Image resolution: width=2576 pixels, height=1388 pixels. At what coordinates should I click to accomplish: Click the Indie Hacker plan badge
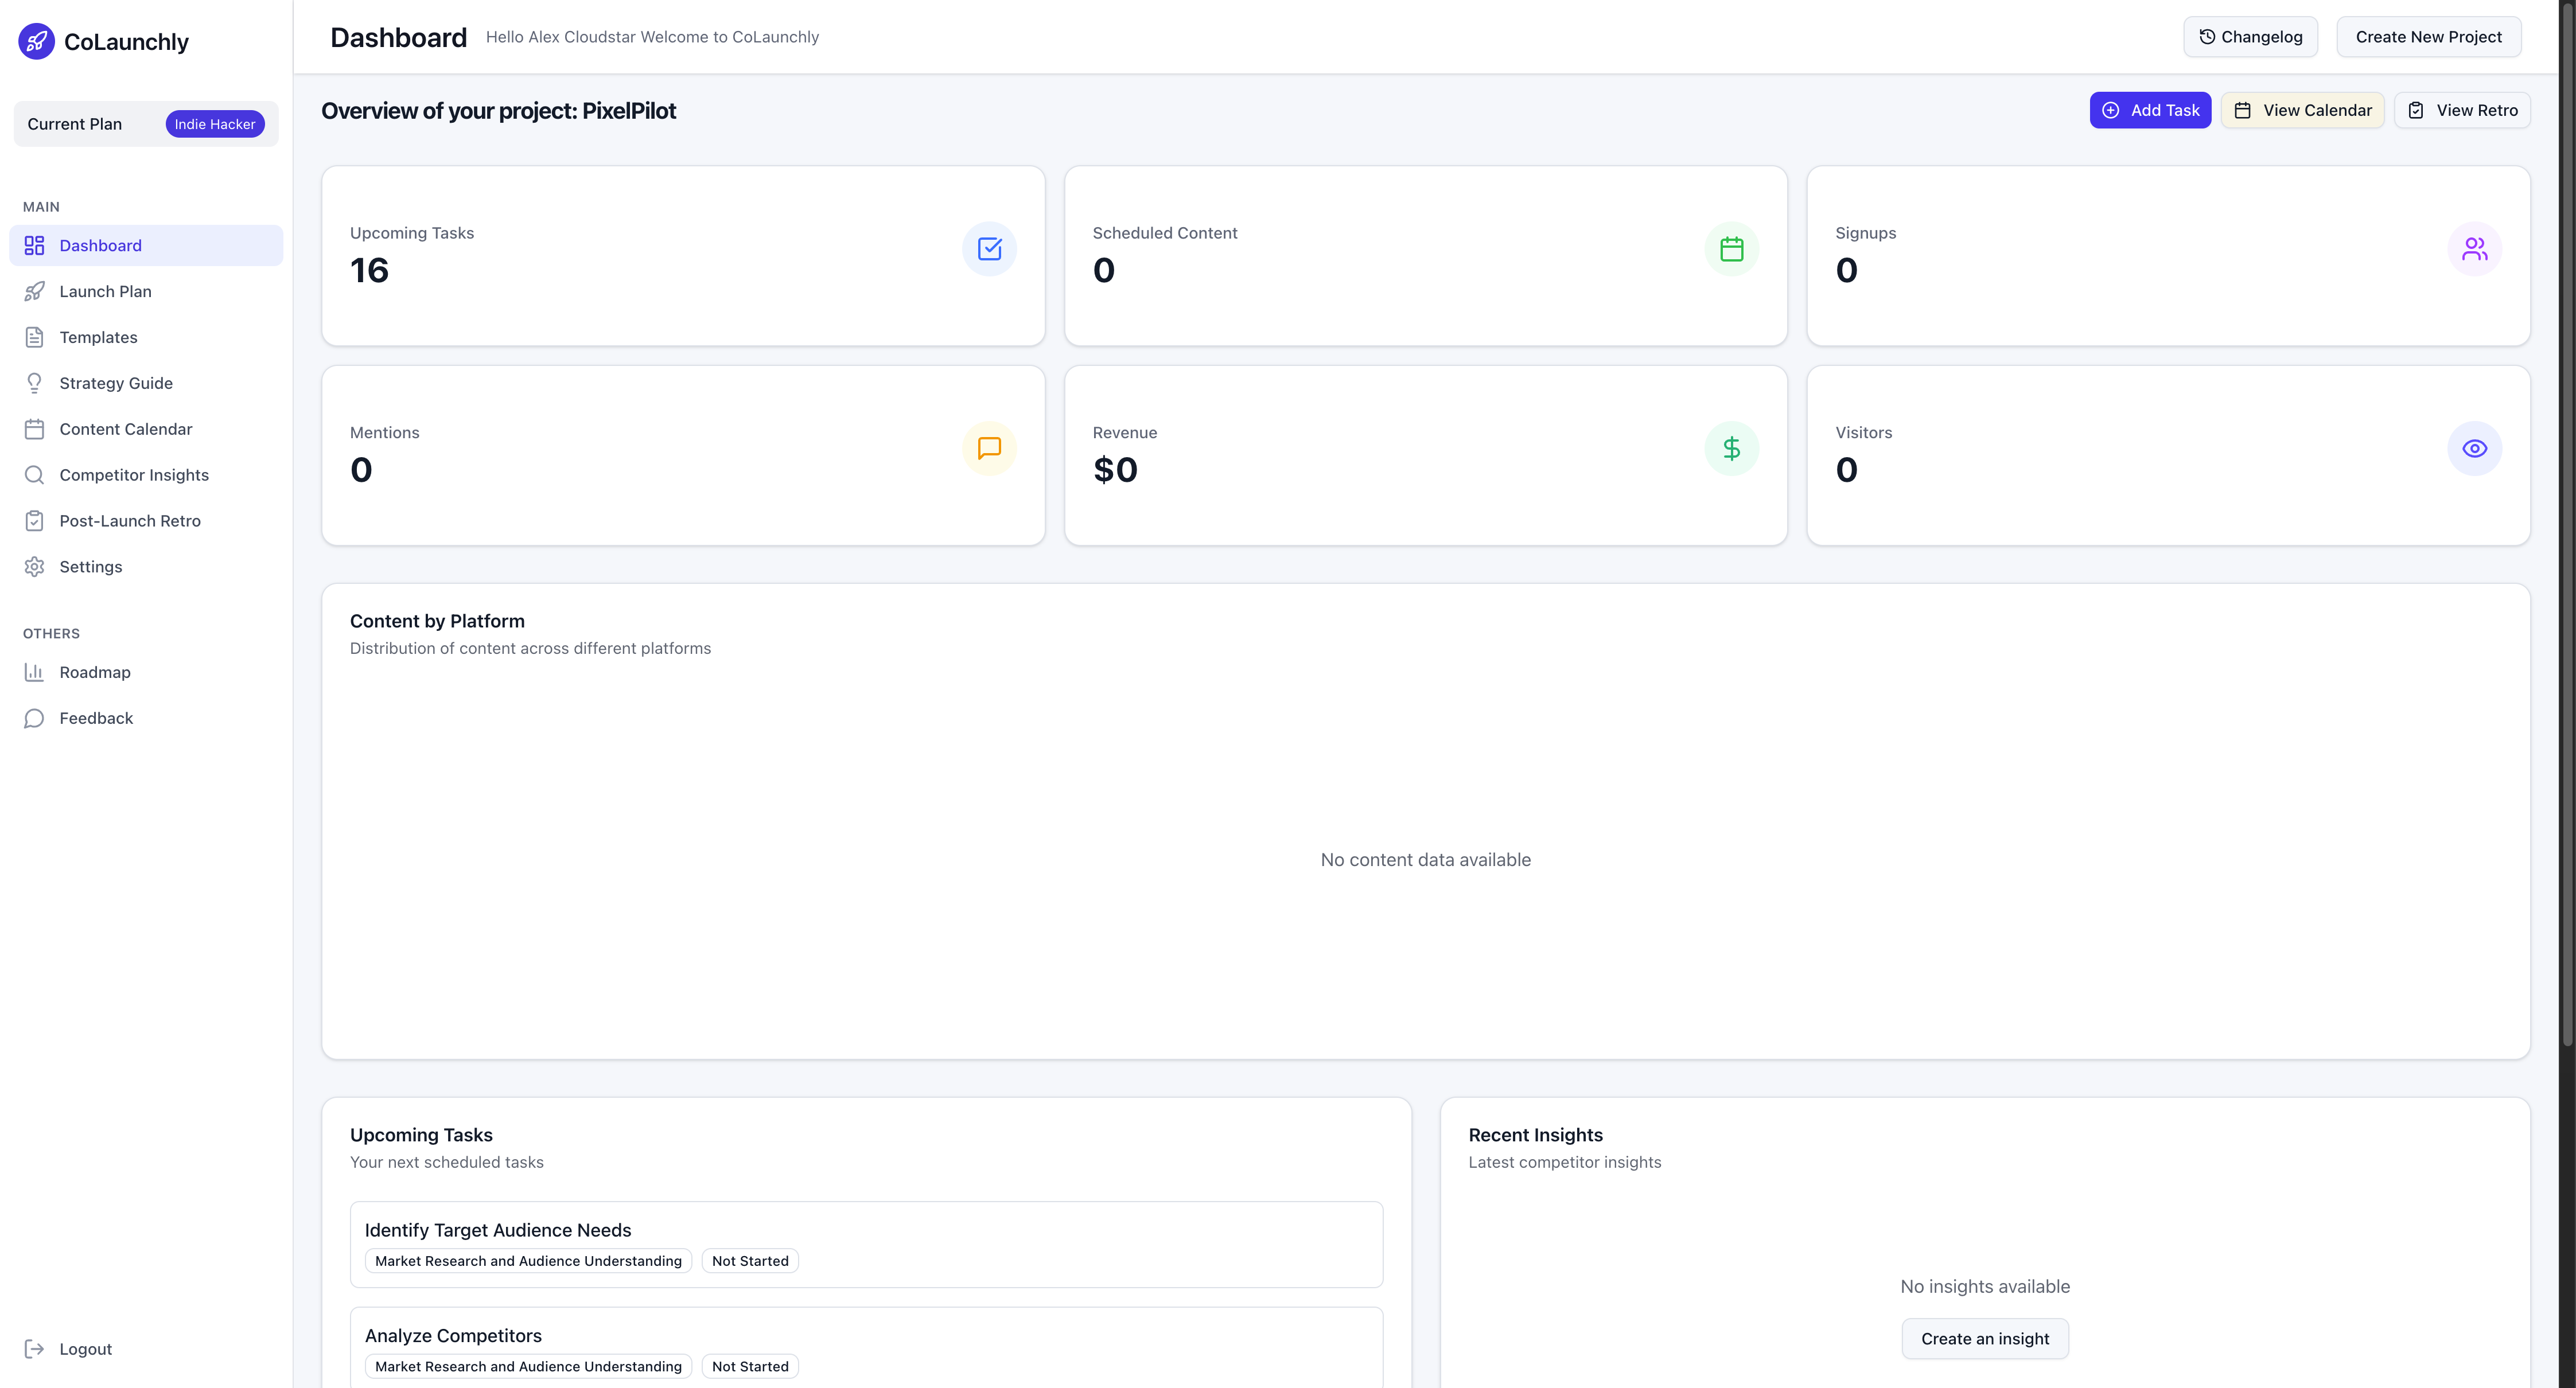click(x=215, y=124)
